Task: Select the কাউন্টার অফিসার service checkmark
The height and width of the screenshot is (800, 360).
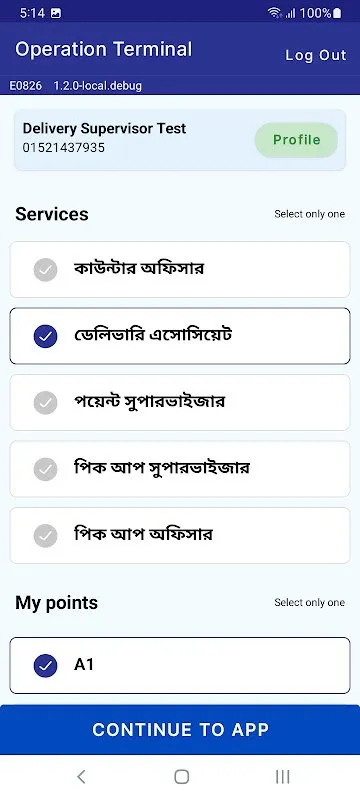Action: coord(45,270)
